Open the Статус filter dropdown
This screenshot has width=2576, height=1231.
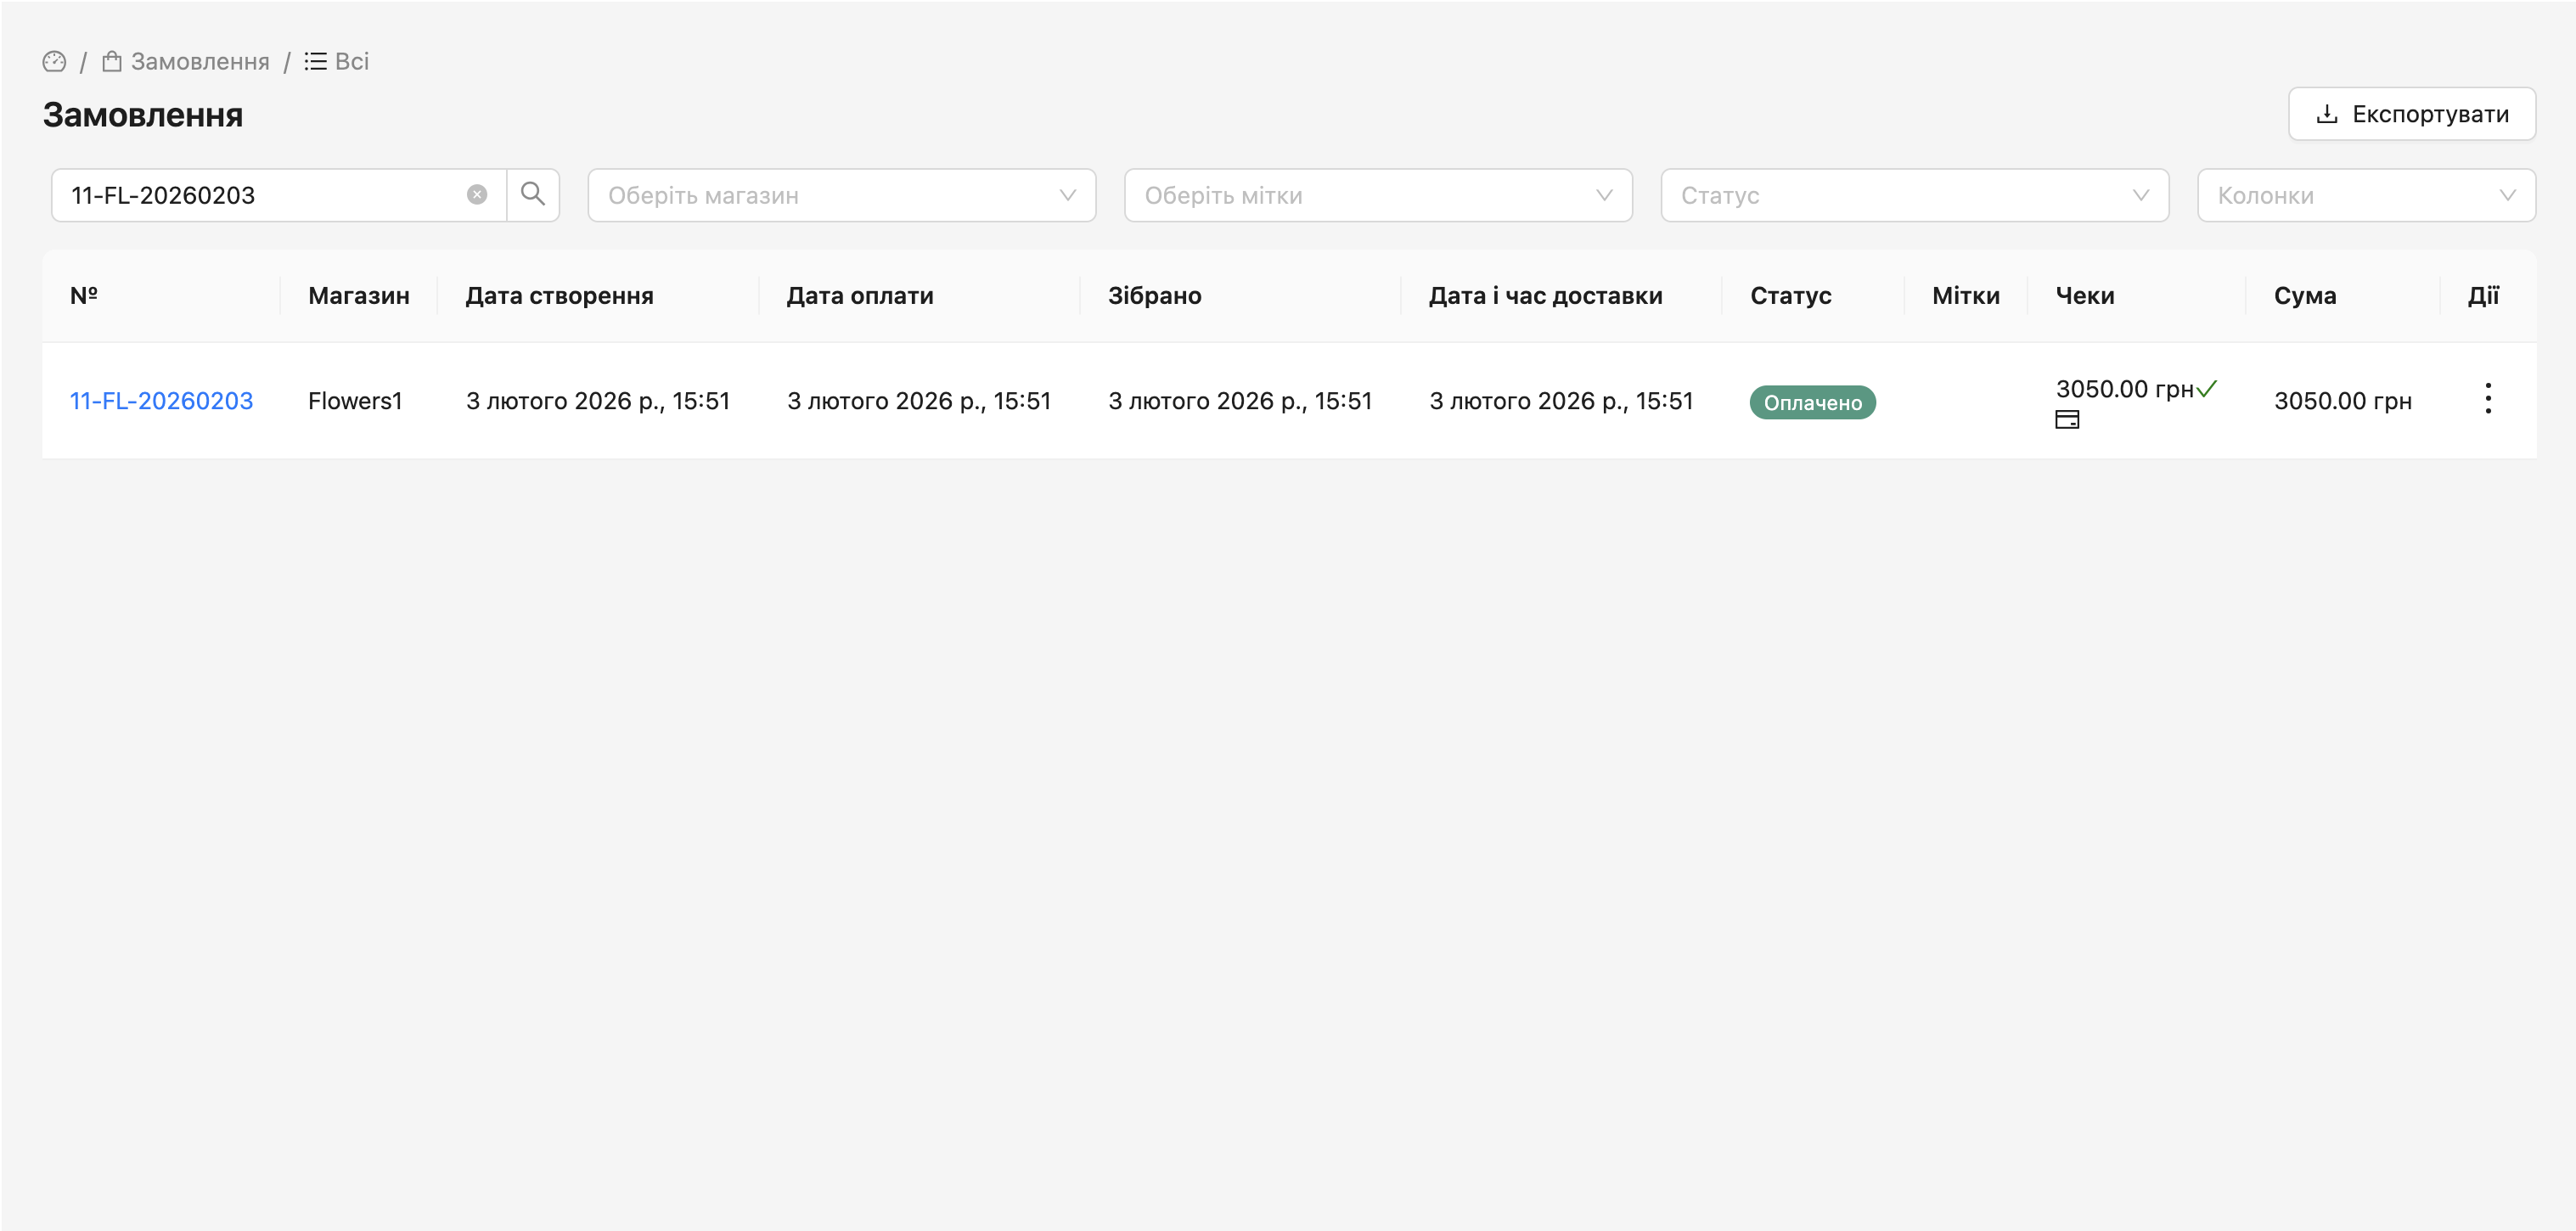click(x=1913, y=195)
